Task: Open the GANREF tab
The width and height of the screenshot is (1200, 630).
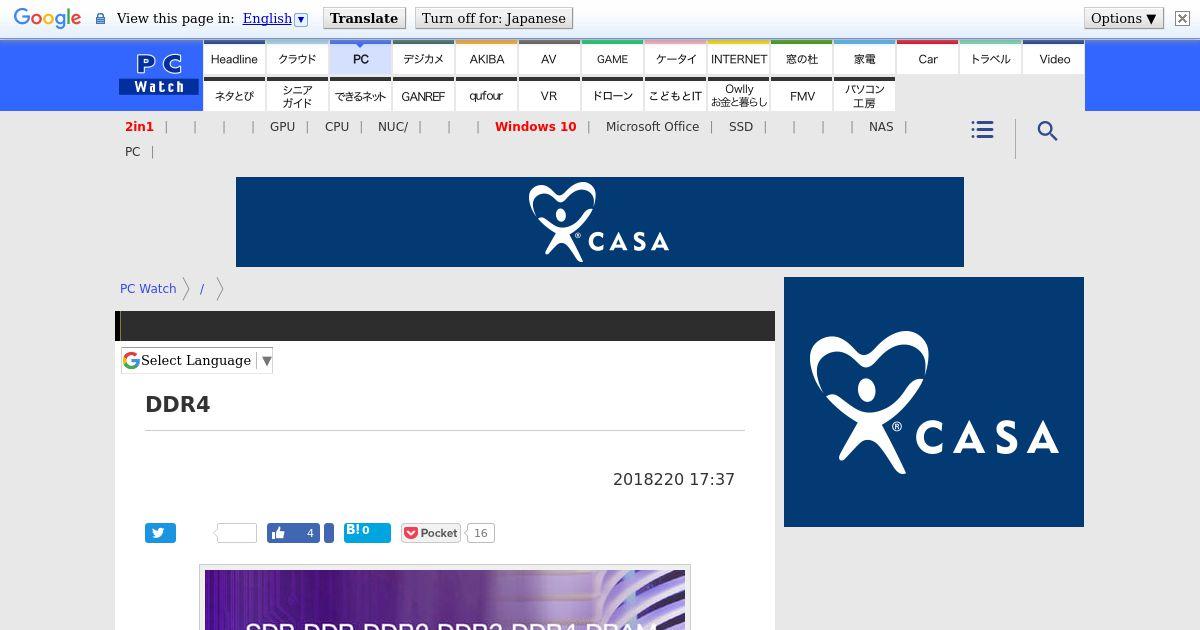Action: (423, 96)
